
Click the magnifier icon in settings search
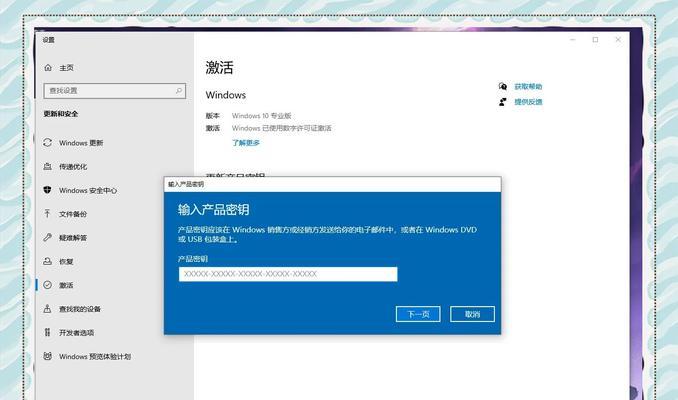pyautogui.click(x=179, y=91)
